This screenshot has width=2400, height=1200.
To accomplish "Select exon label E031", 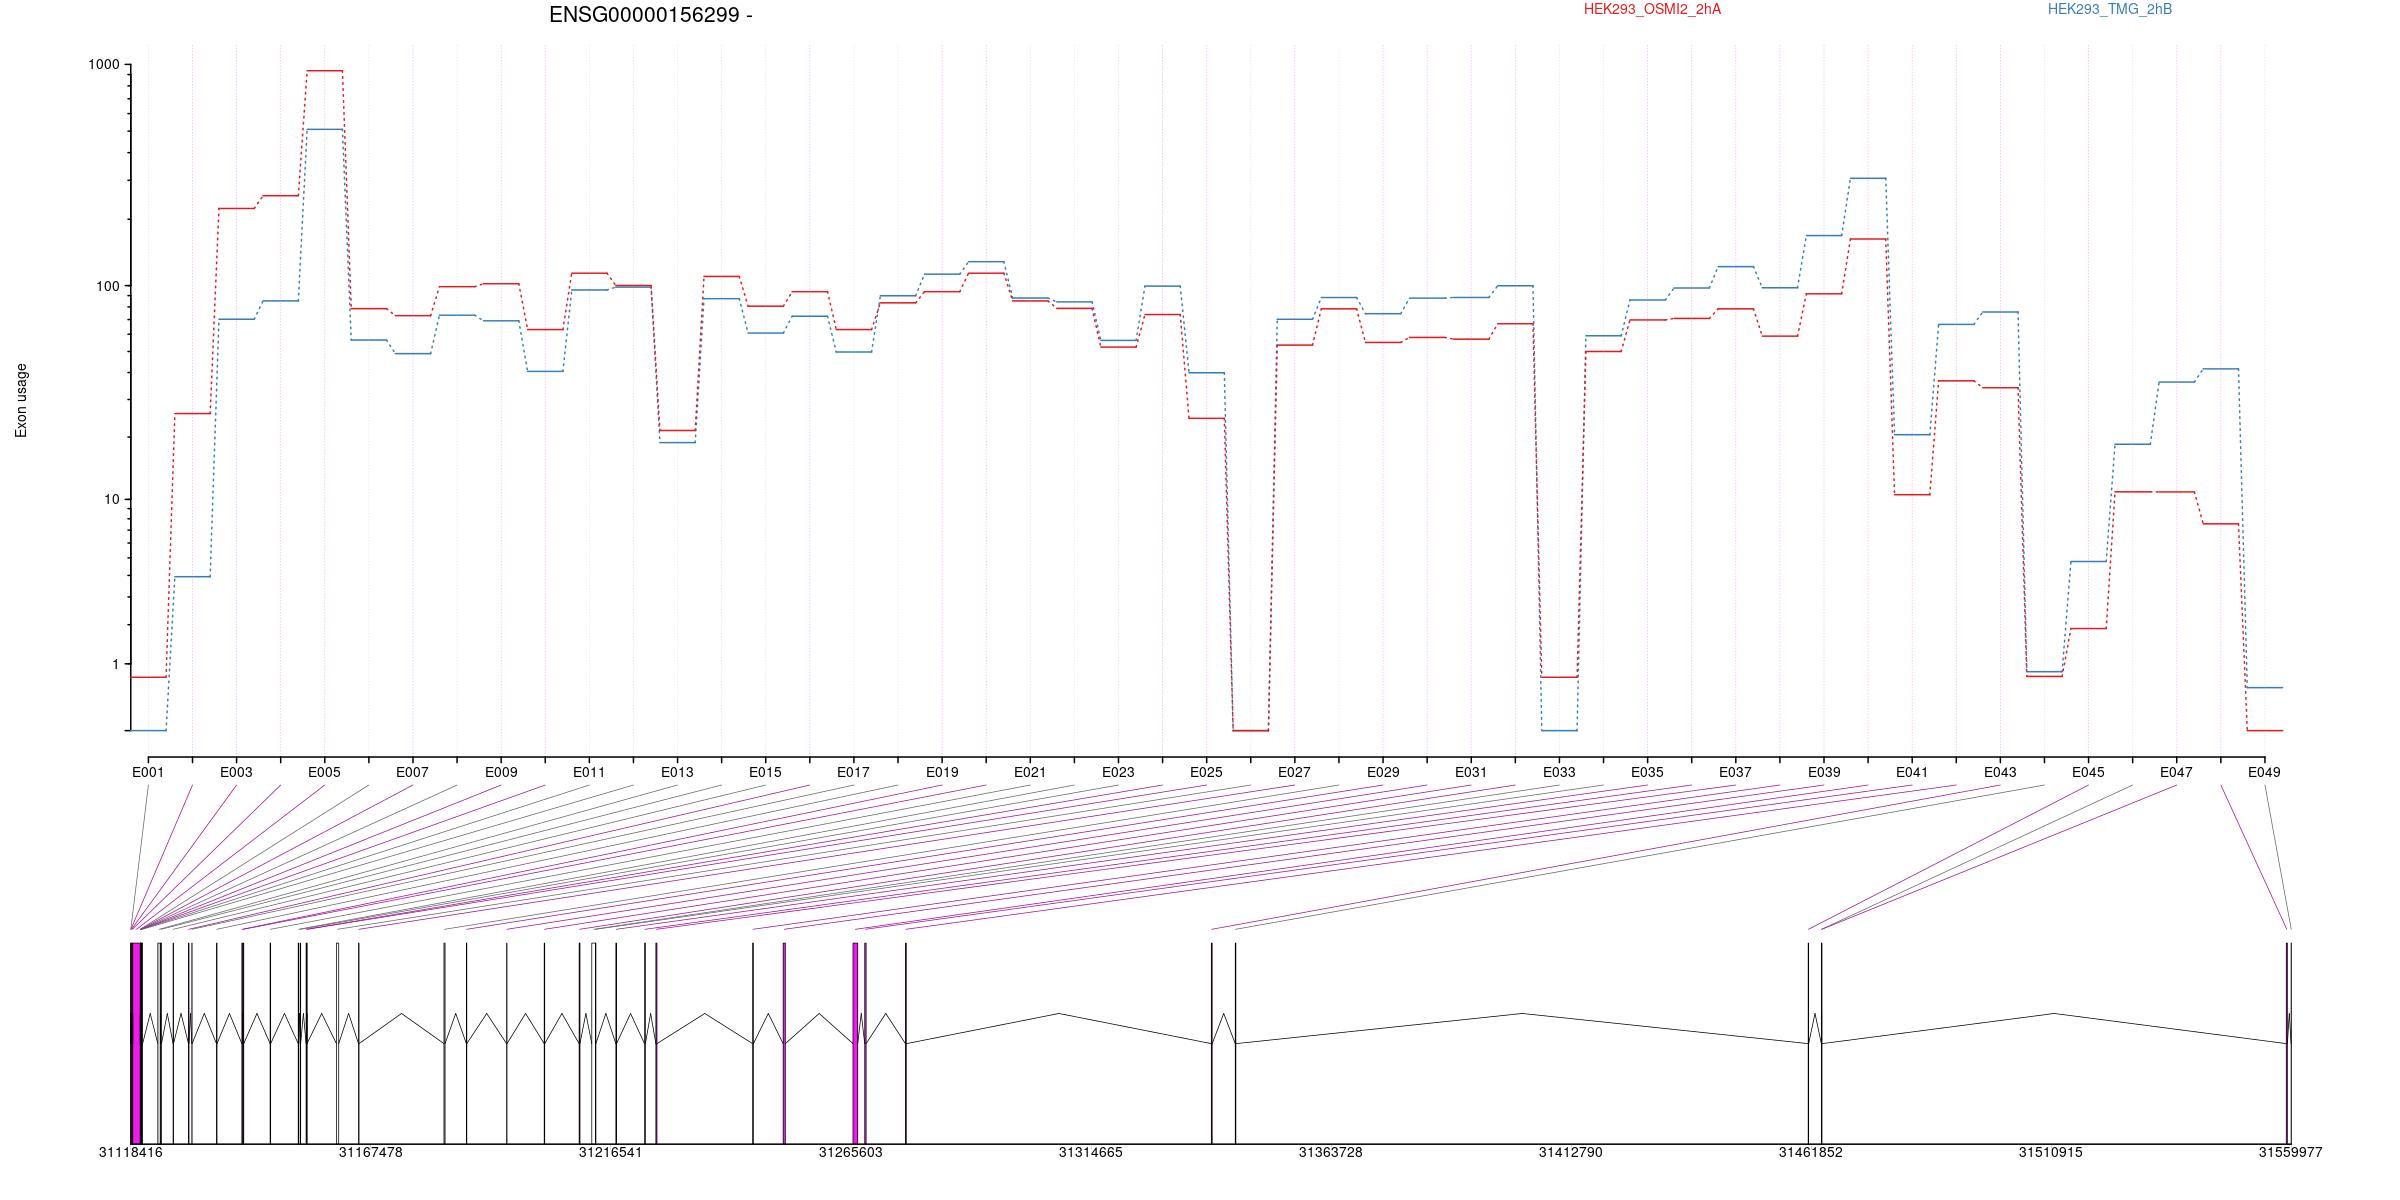I will pos(1471,772).
